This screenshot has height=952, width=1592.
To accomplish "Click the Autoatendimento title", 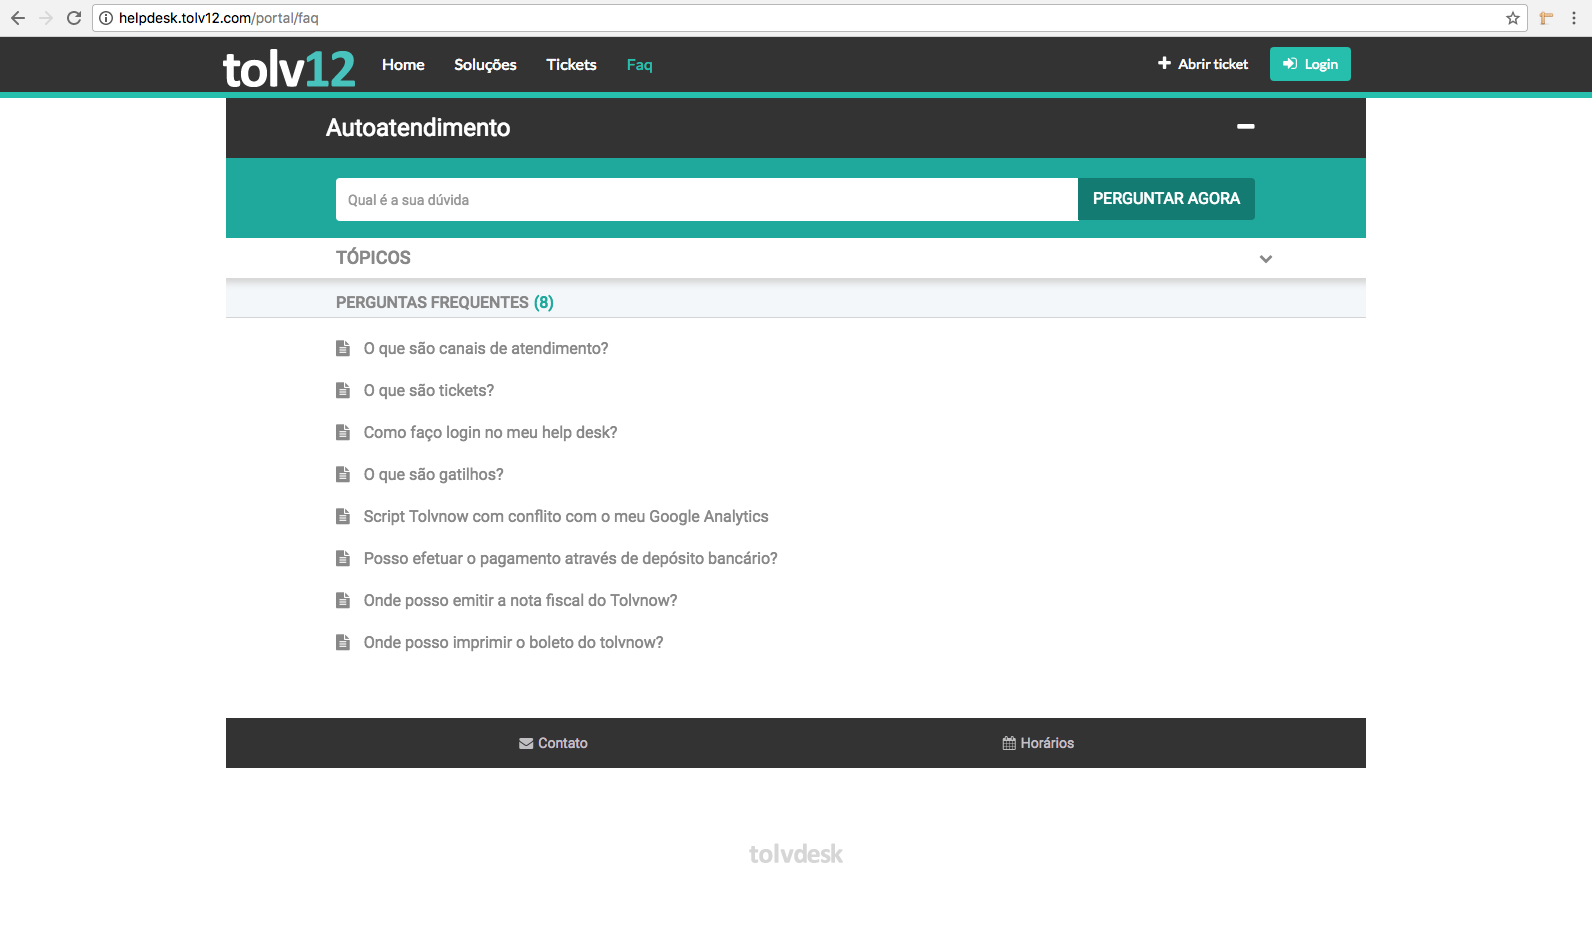I will coord(418,128).
